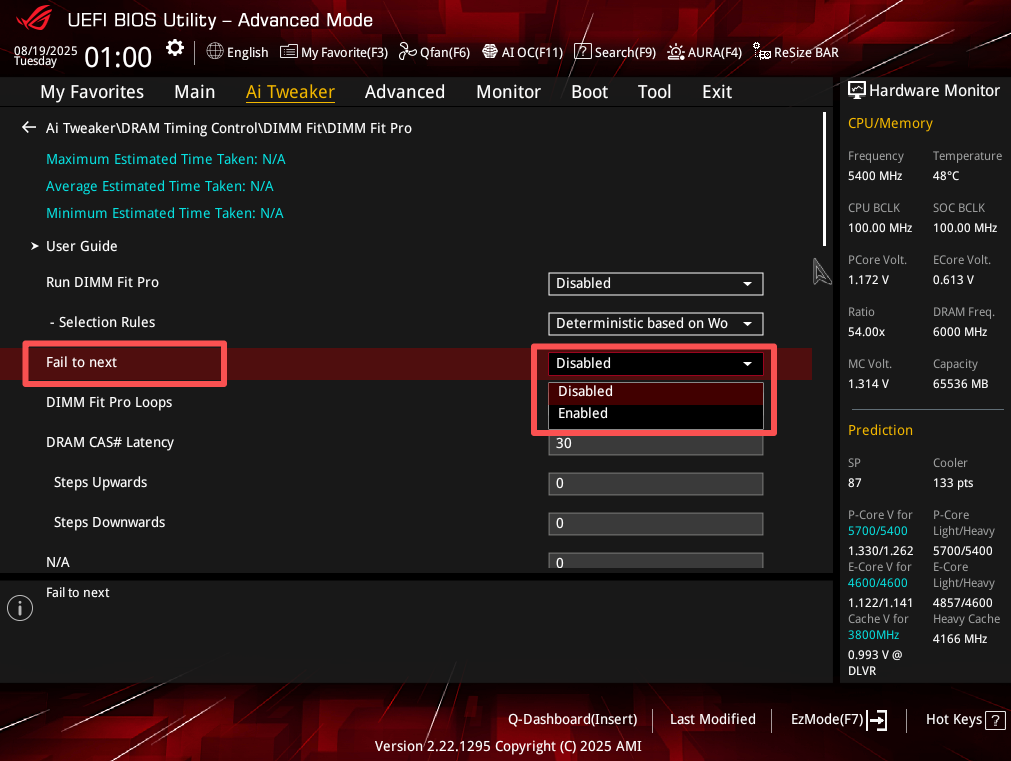Toggle the ReSize BAR option

pos(796,52)
